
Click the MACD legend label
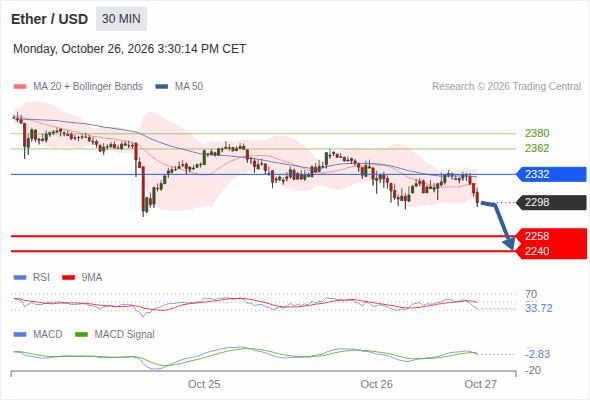pos(47,335)
